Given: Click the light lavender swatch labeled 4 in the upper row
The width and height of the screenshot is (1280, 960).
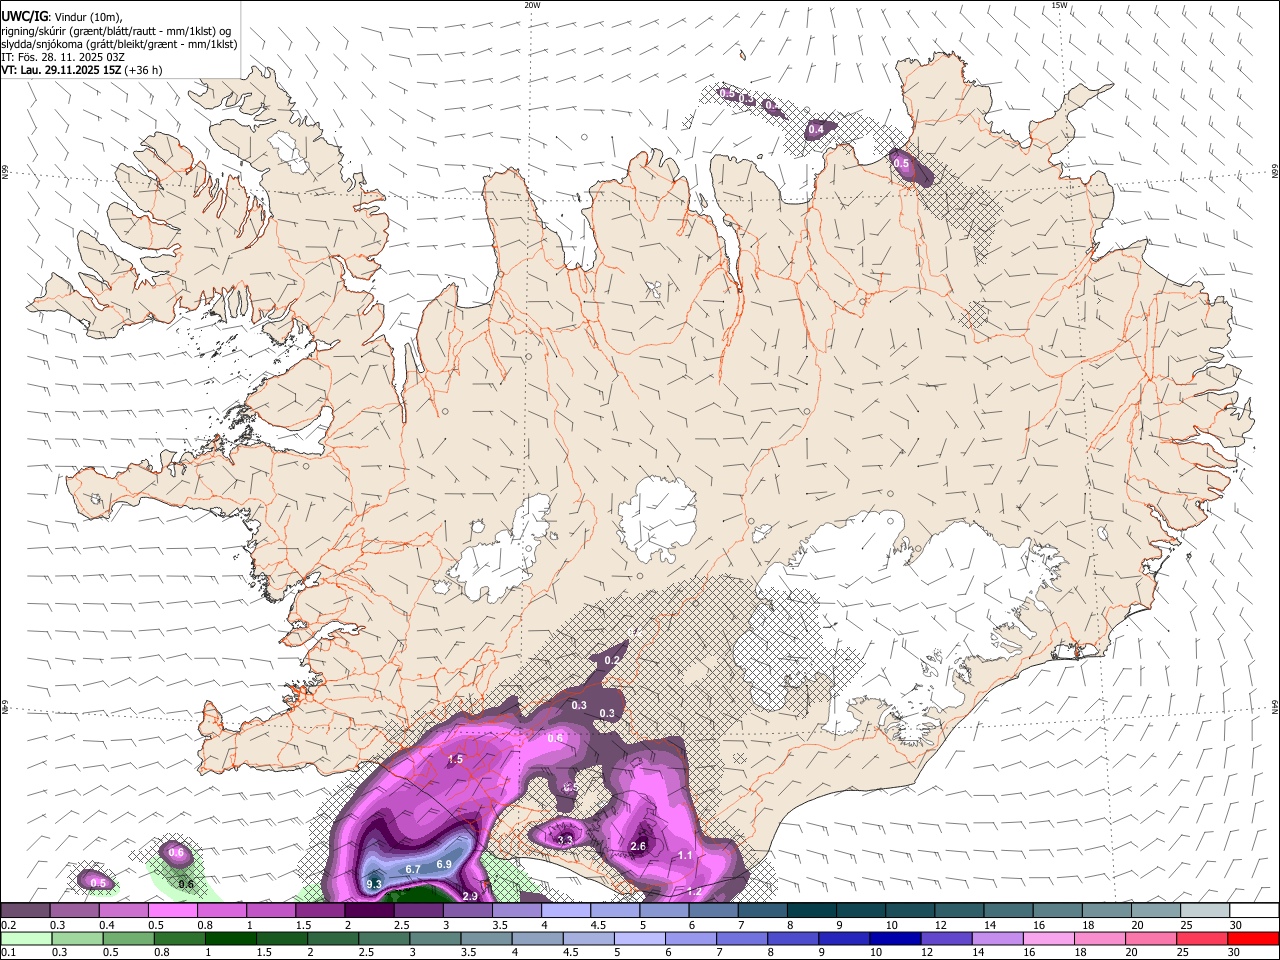Looking at the screenshot, I should point(564,911).
